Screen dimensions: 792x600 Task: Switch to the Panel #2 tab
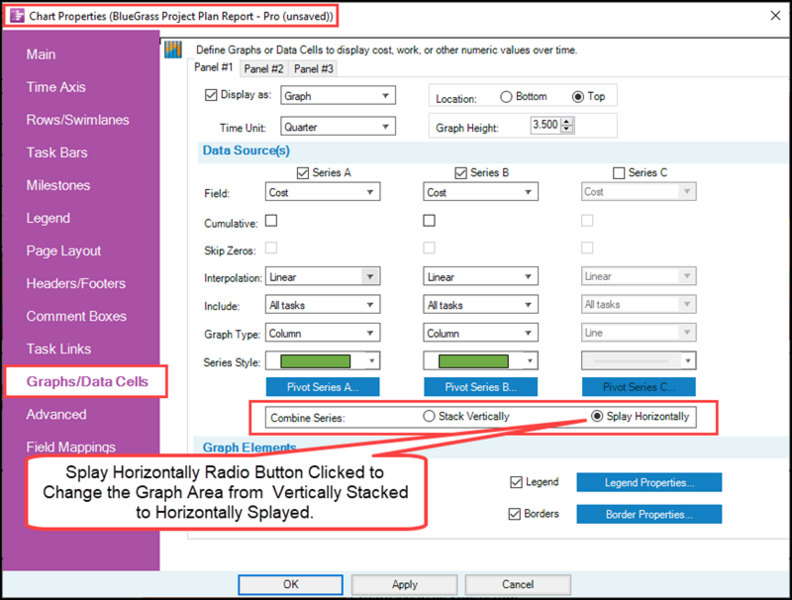[264, 69]
